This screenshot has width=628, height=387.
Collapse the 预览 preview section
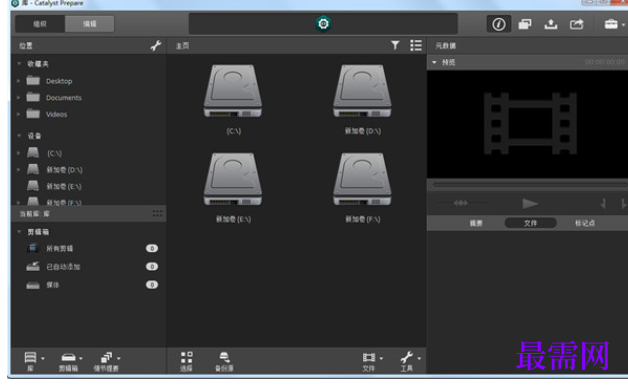(434, 62)
